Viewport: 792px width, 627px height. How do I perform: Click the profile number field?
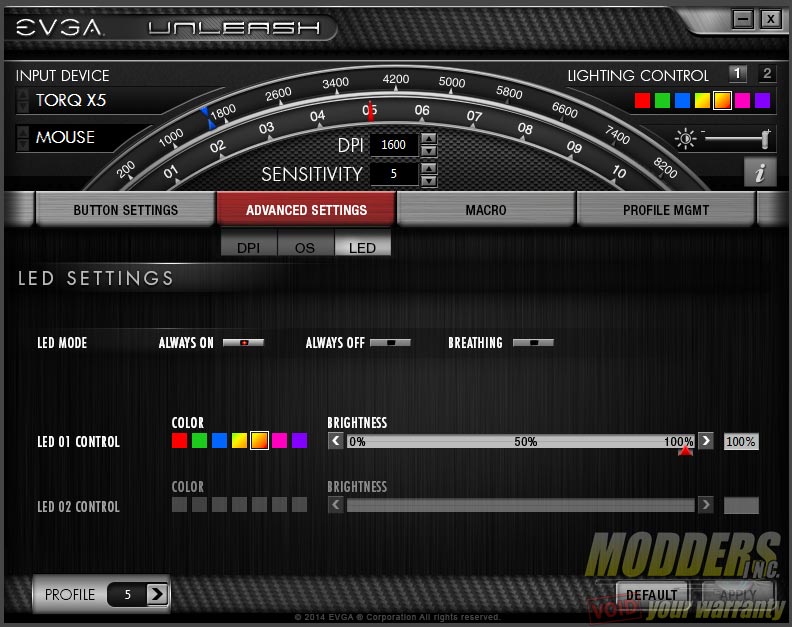[127, 594]
